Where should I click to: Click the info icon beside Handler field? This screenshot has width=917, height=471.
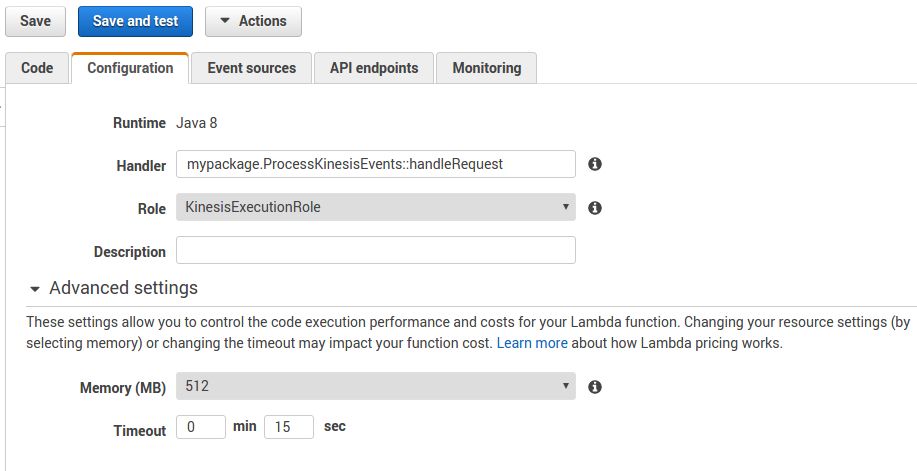pyautogui.click(x=595, y=164)
